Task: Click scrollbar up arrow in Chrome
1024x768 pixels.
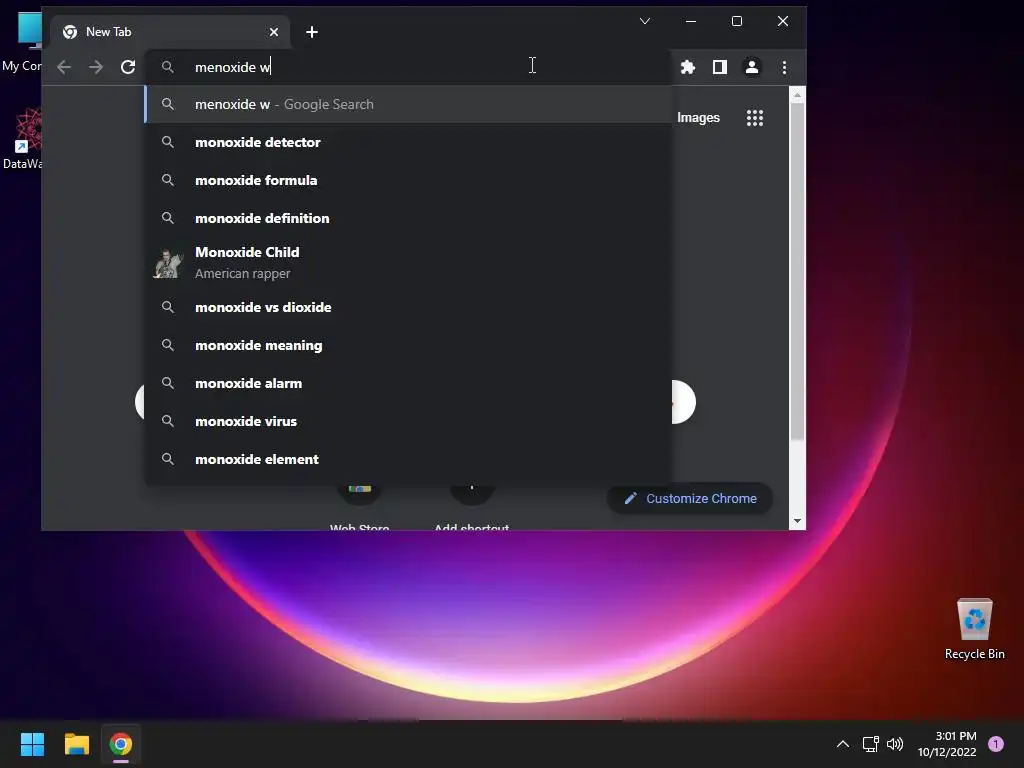Action: click(x=797, y=95)
